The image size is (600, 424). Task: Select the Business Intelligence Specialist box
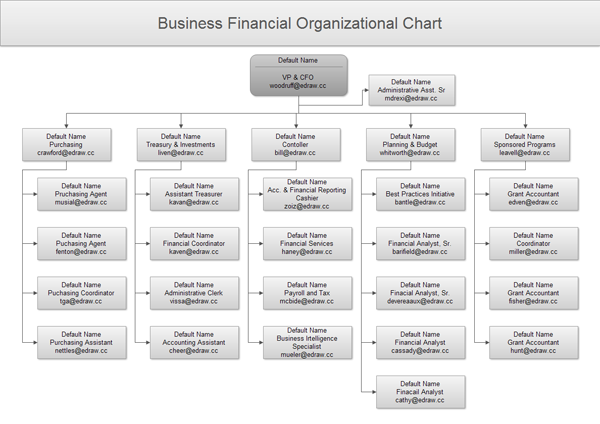pyautogui.click(x=308, y=342)
